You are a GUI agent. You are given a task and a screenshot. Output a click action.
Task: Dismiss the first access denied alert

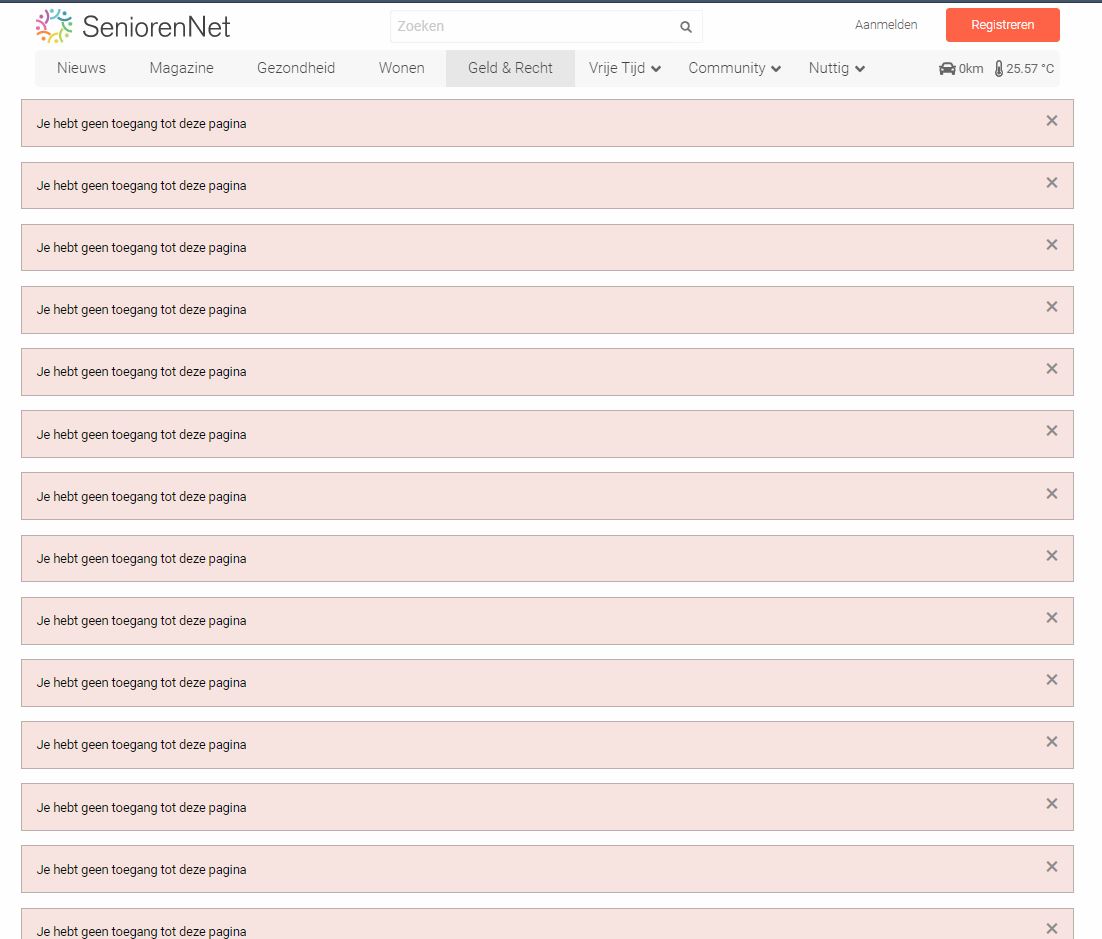[1051, 121]
